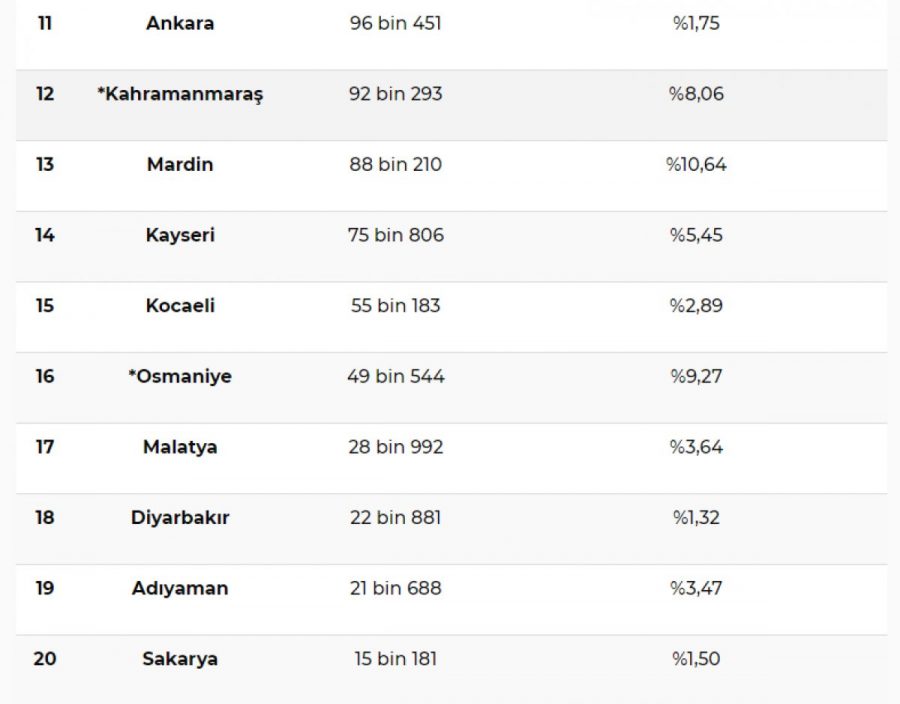Click the %10,64 percentage for Mardin
This screenshot has width=900, height=704.
point(696,165)
